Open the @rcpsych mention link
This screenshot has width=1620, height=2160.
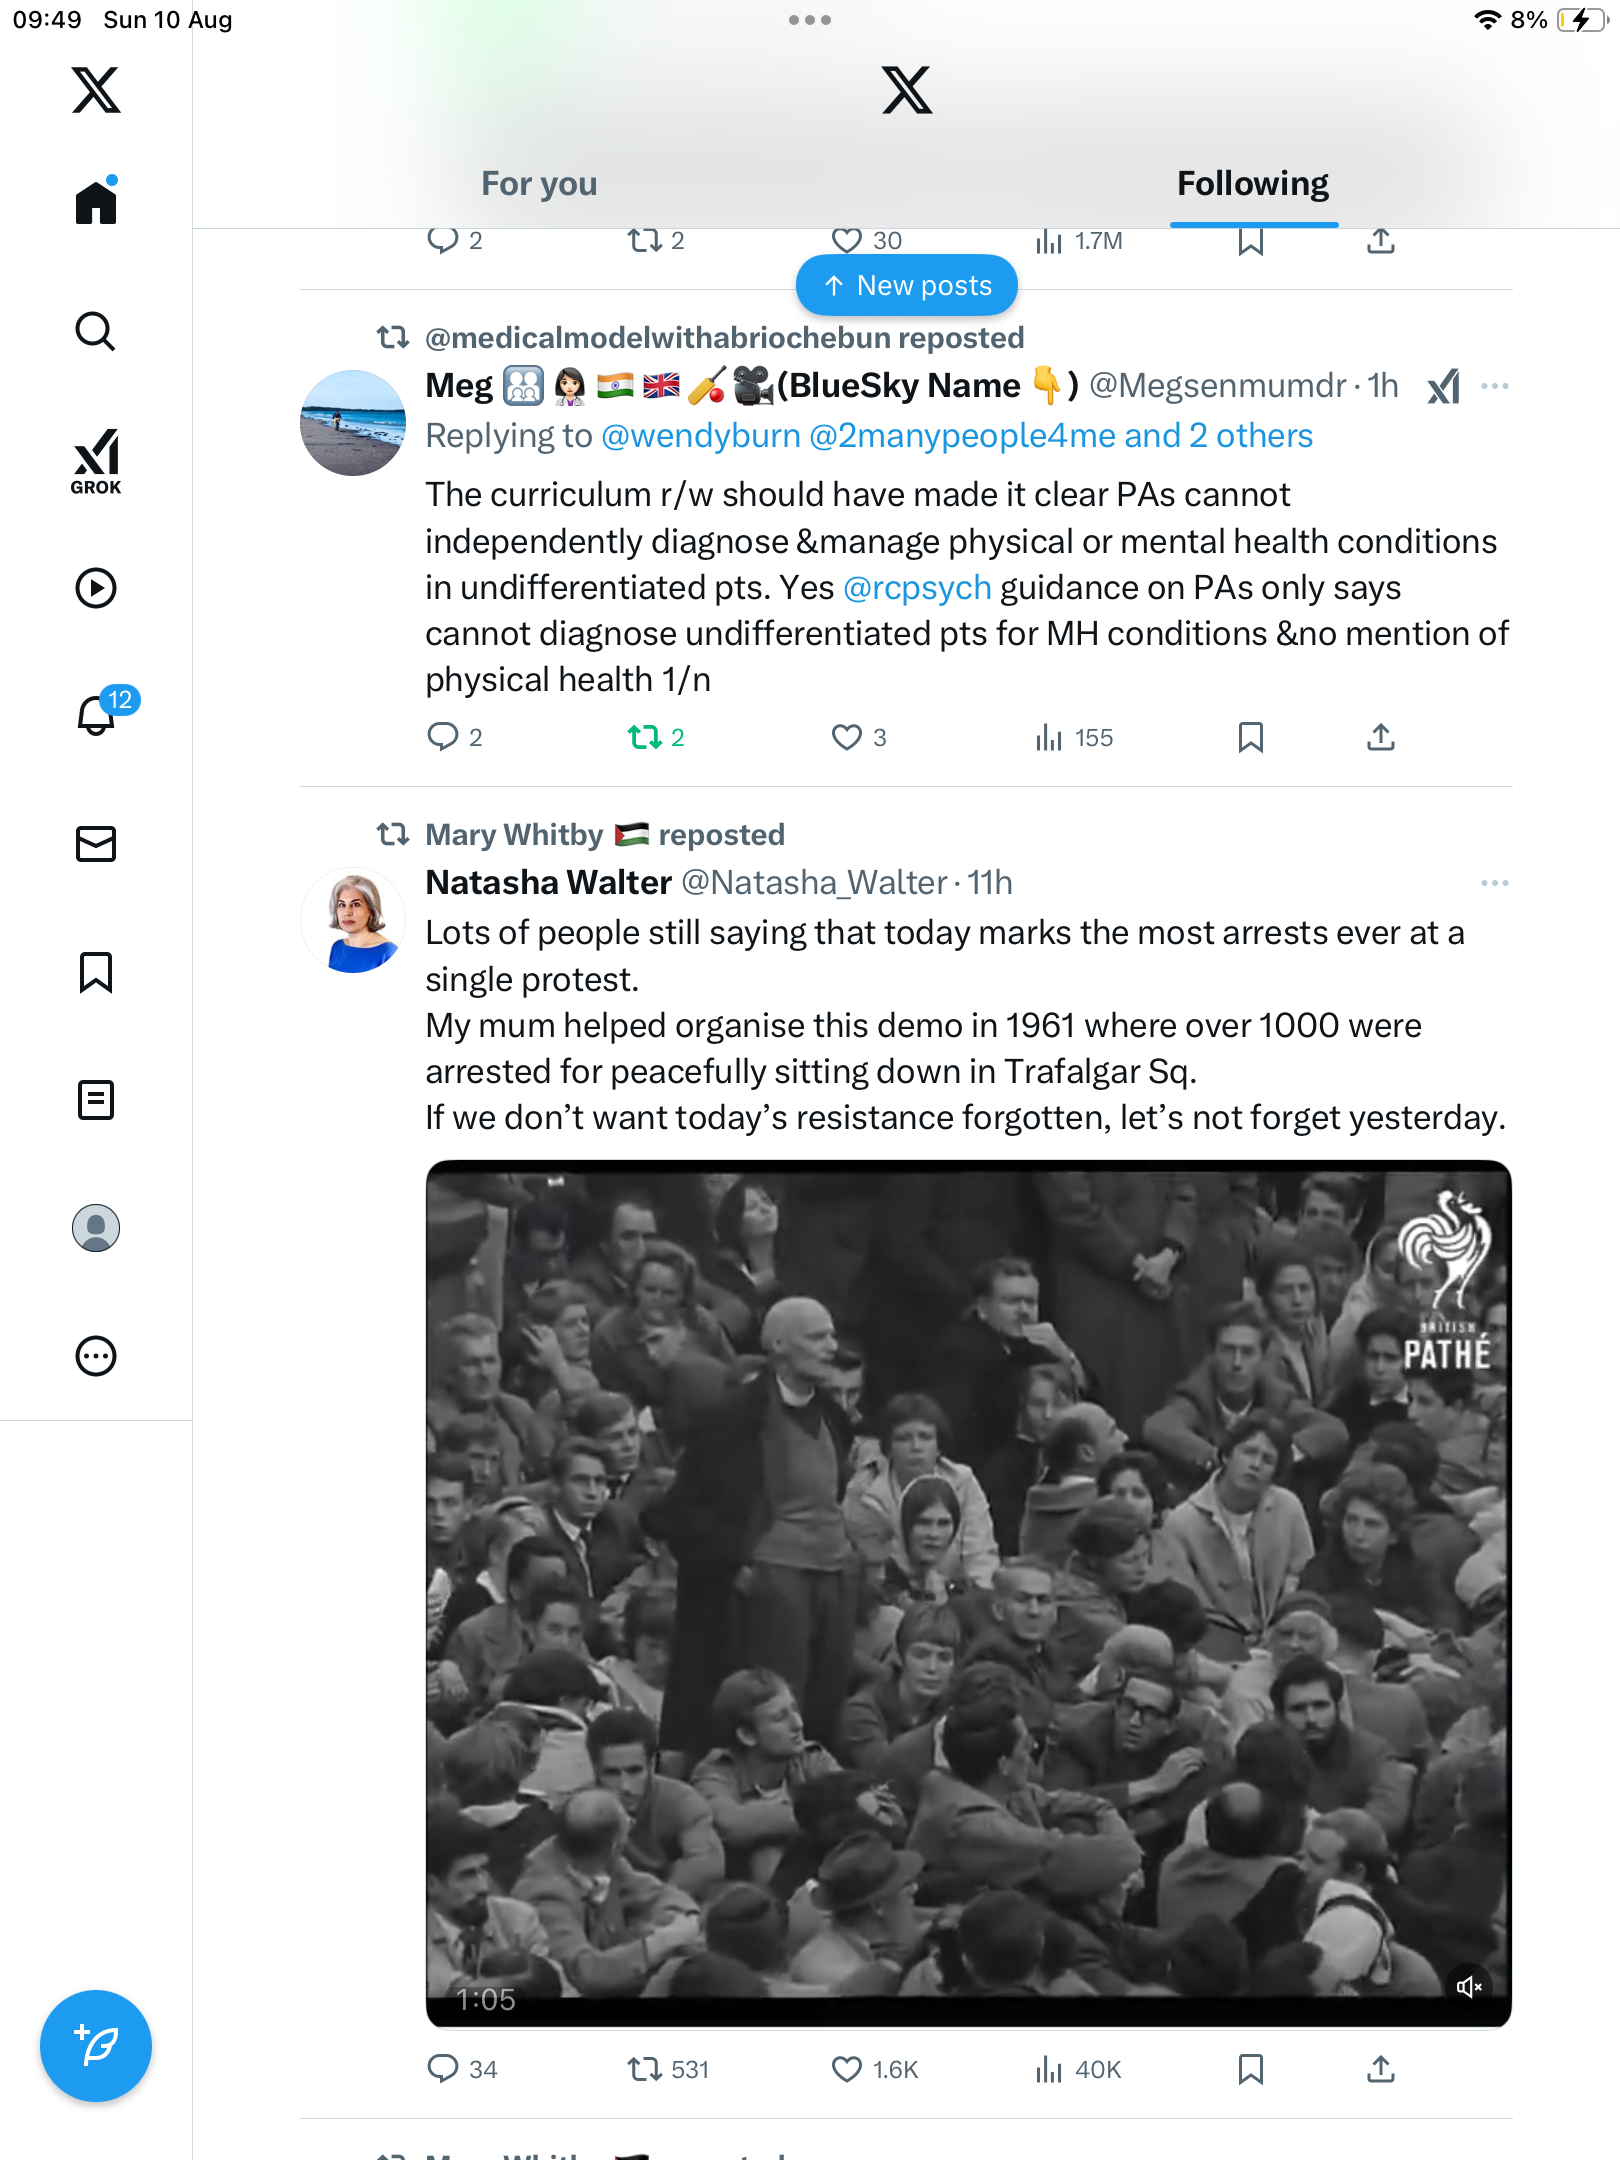click(917, 588)
